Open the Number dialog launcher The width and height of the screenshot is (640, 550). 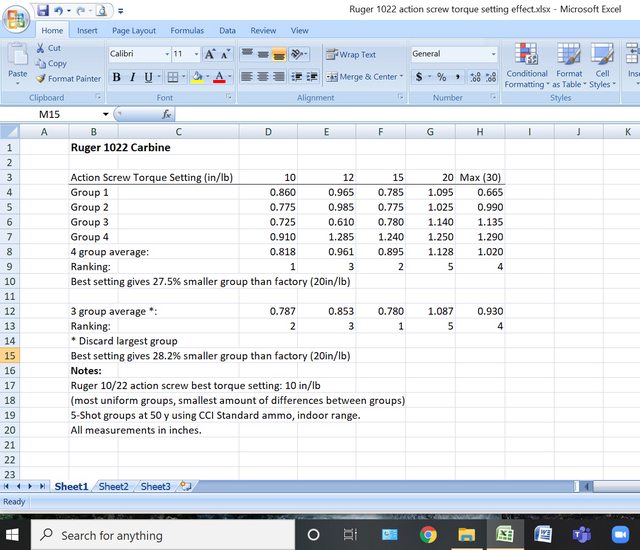(493, 97)
